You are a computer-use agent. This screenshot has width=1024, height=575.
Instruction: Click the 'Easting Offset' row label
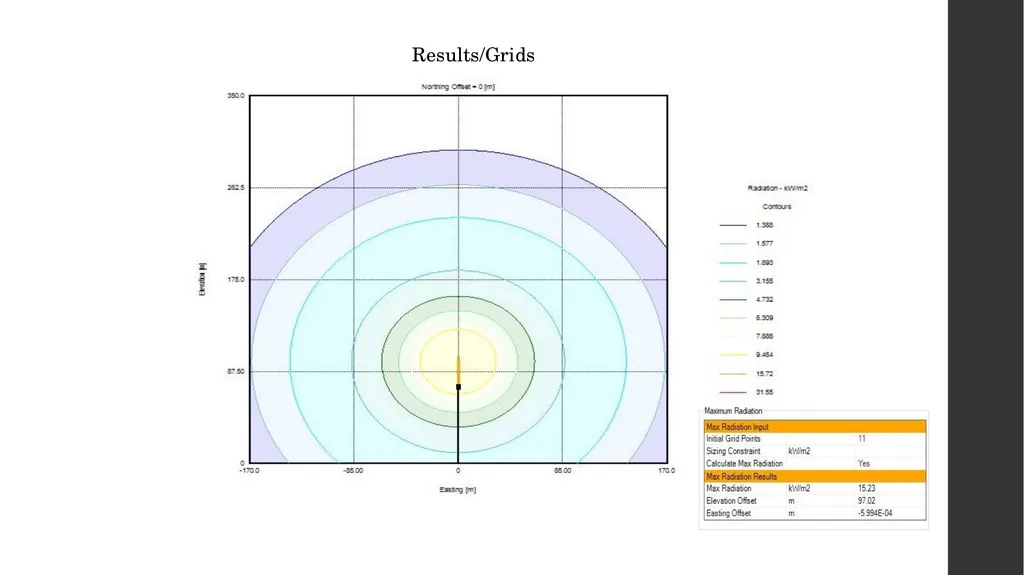click(728, 514)
